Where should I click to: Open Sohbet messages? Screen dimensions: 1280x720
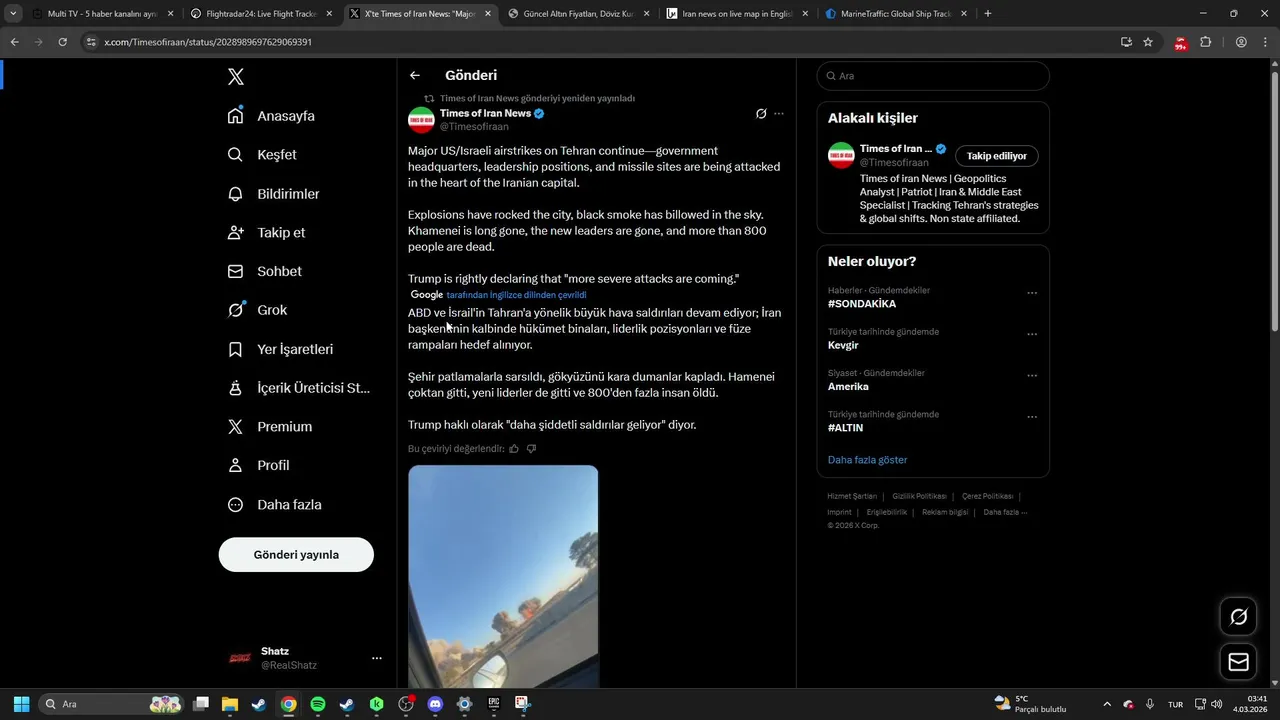[264, 271]
